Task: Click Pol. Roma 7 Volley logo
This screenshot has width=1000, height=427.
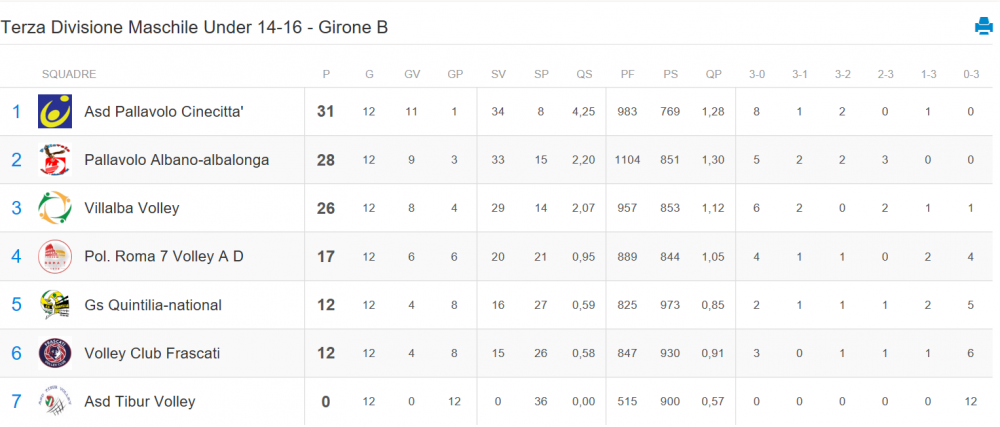Action: [55, 257]
